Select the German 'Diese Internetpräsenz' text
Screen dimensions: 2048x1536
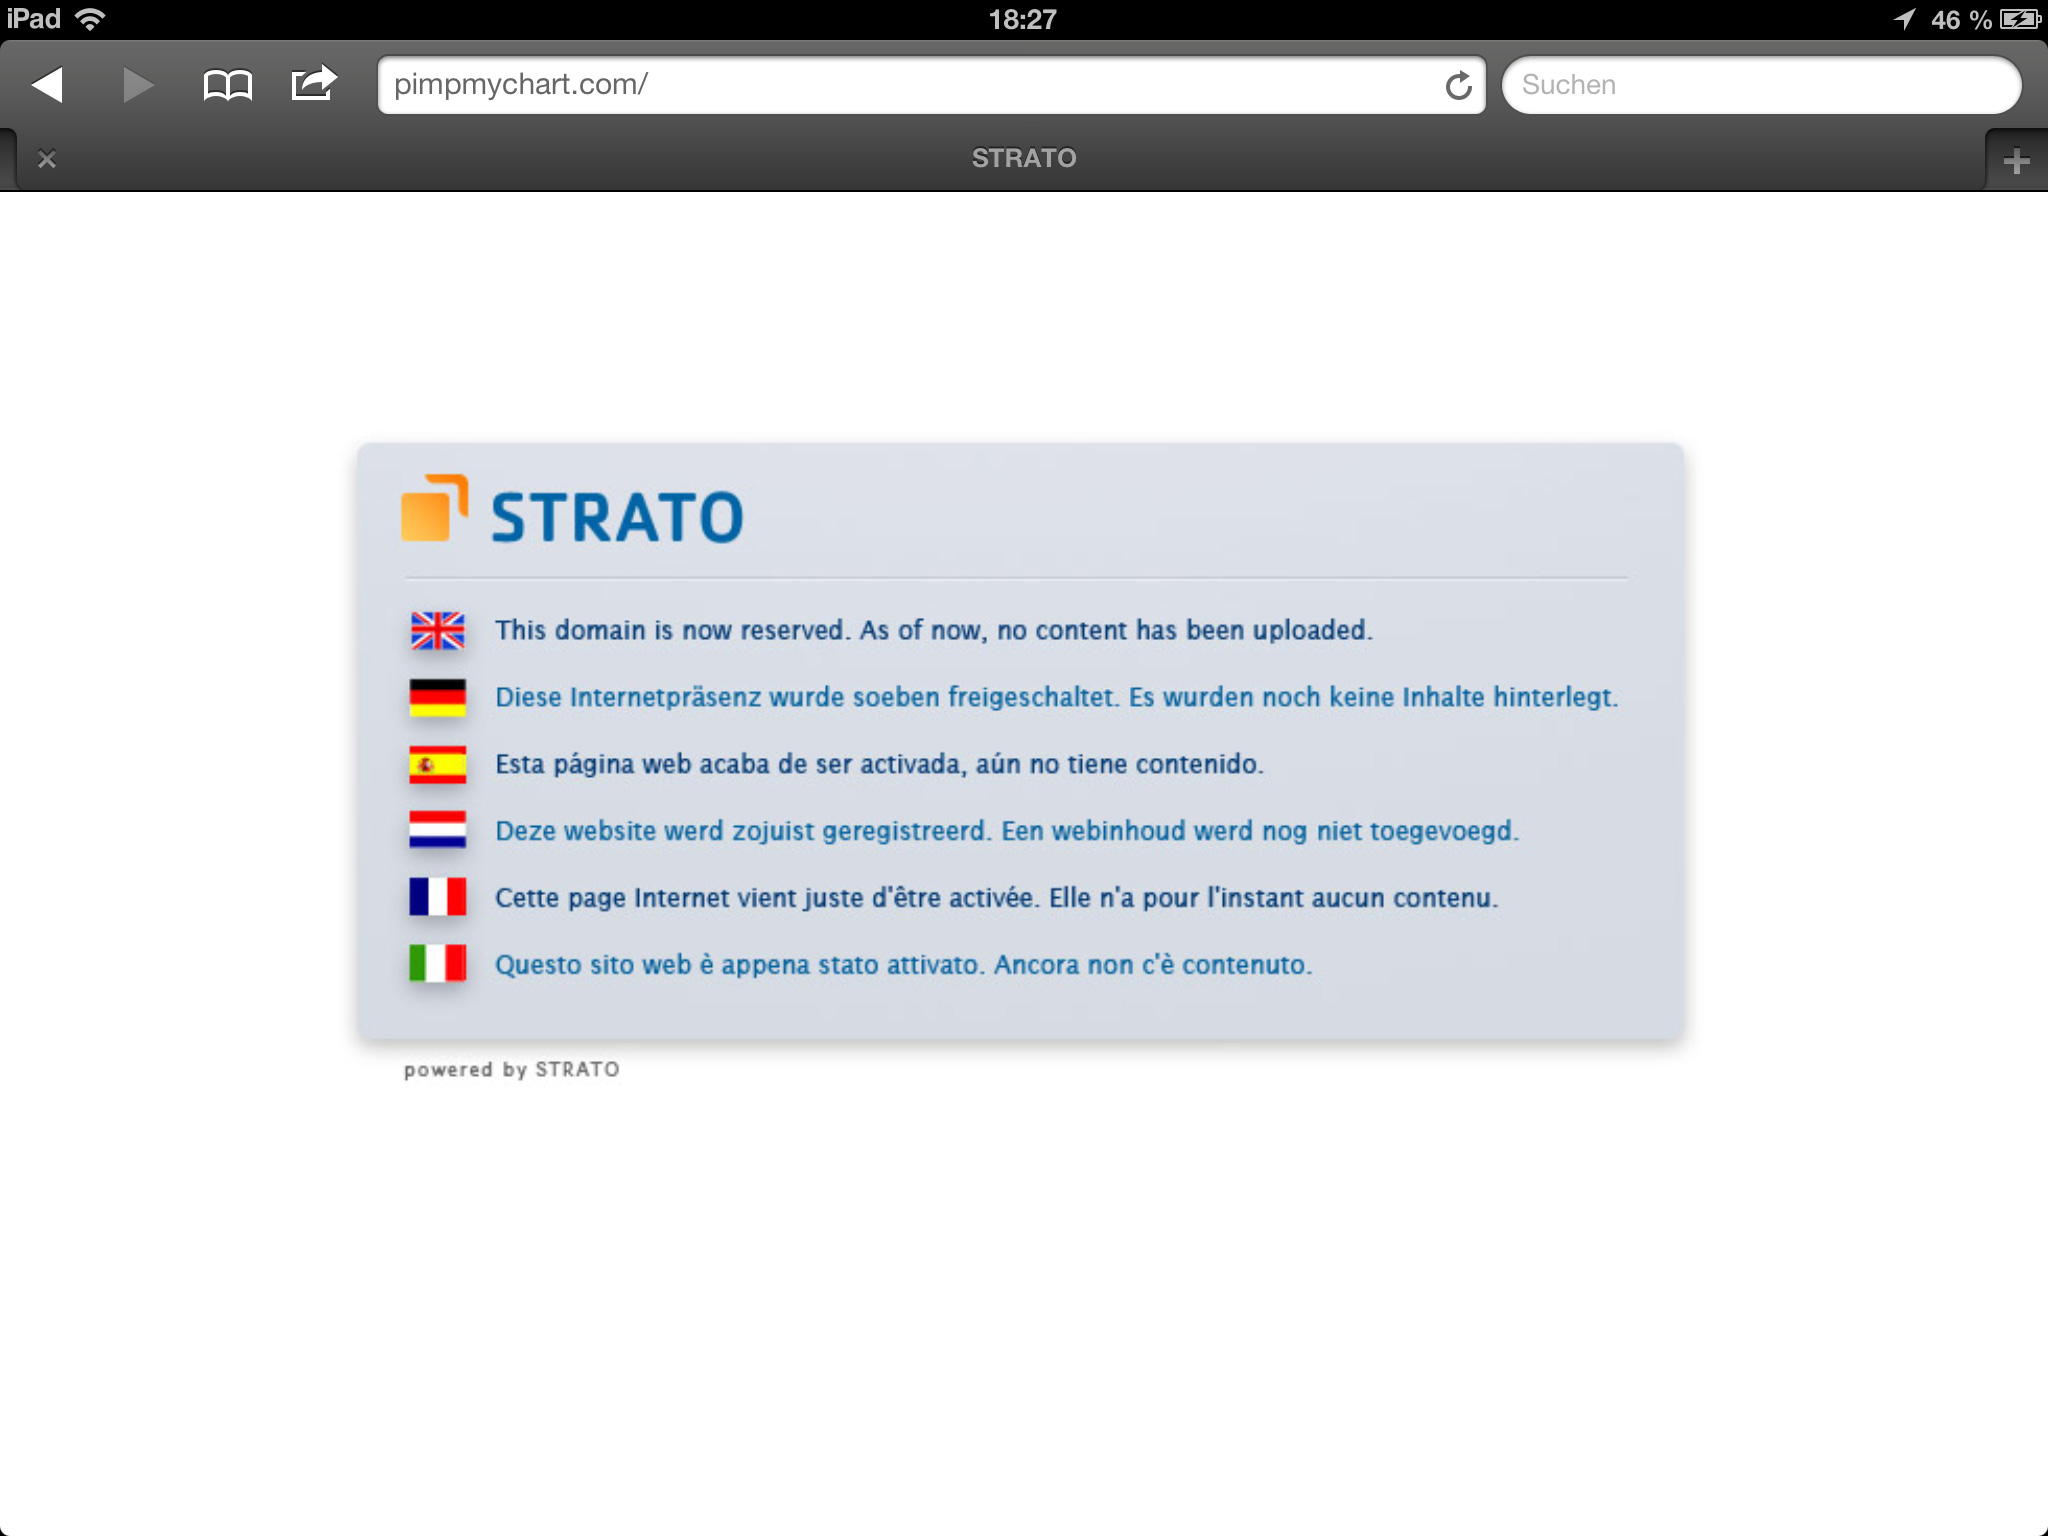[1057, 697]
